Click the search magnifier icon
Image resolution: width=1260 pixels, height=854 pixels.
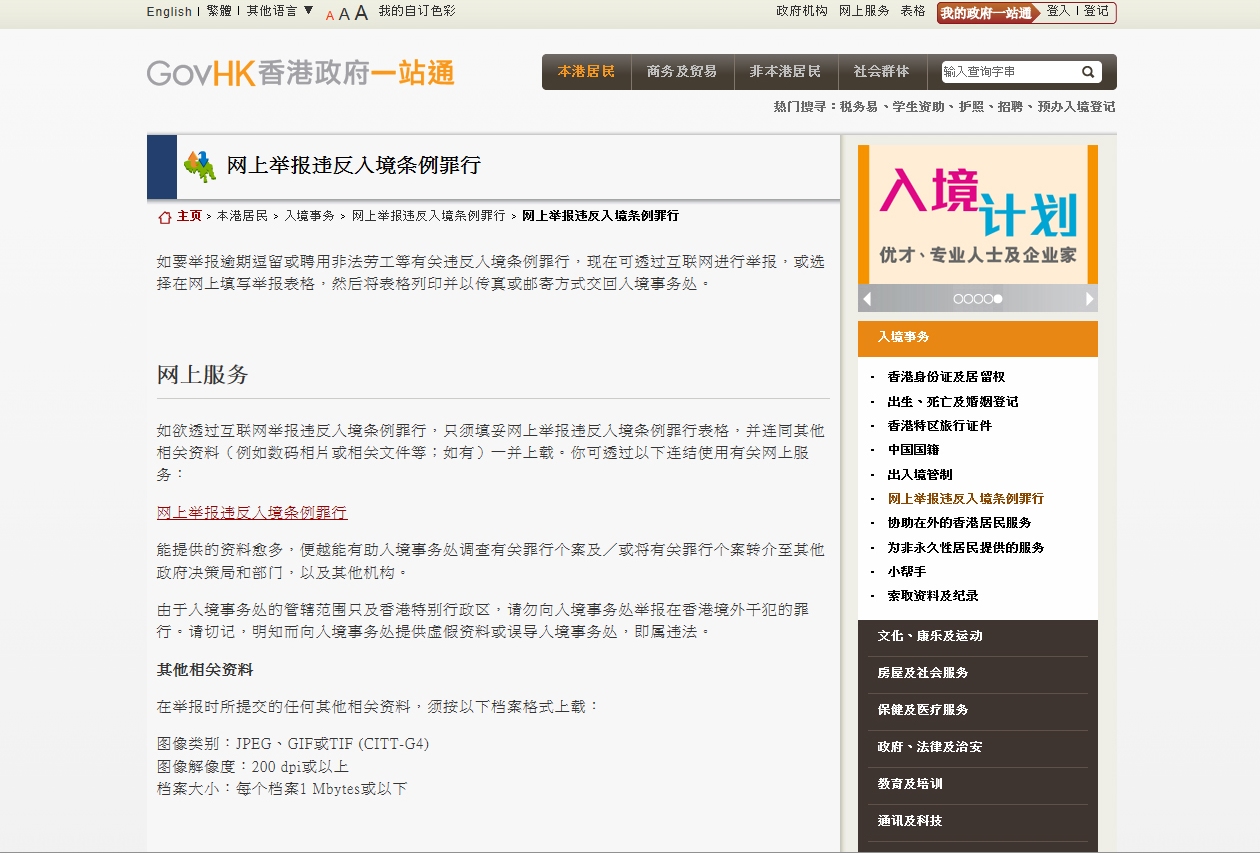pos(1088,72)
